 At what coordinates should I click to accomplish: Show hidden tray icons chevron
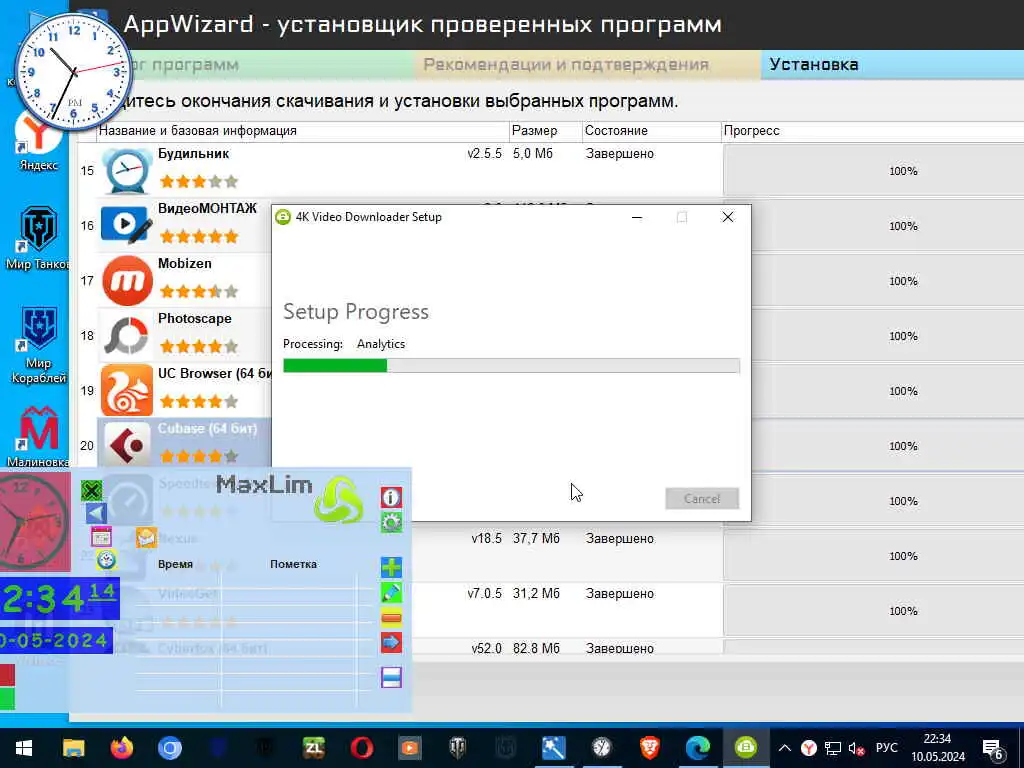pos(785,748)
